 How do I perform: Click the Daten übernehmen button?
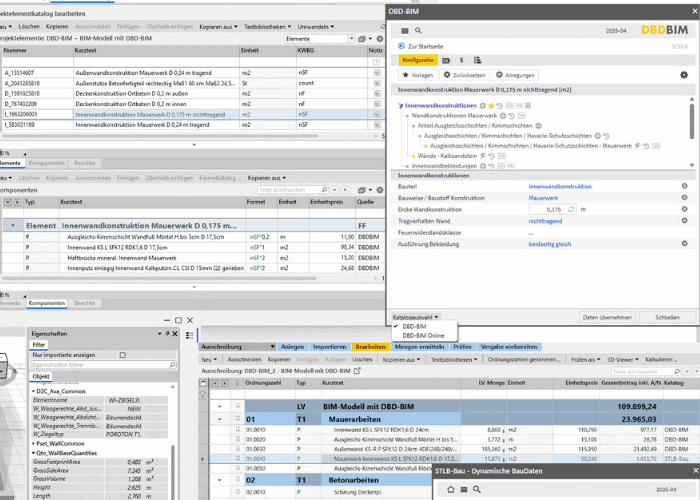pyautogui.click(x=607, y=317)
